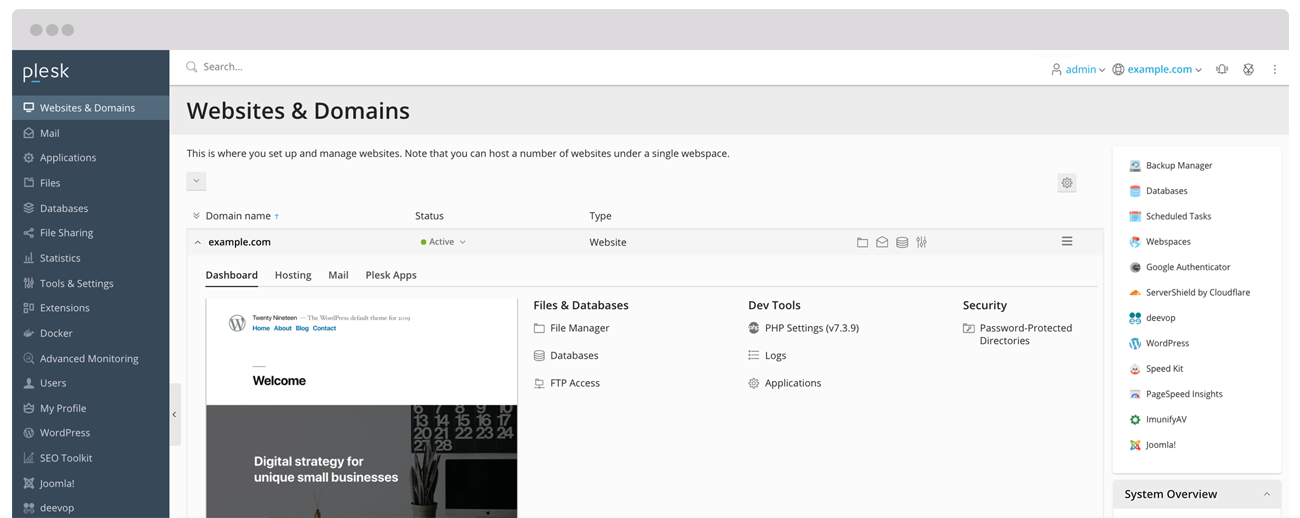This screenshot has width=1300, height=518.
Task: Open the hamburger menu for example.com
Action: pyautogui.click(x=1067, y=242)
